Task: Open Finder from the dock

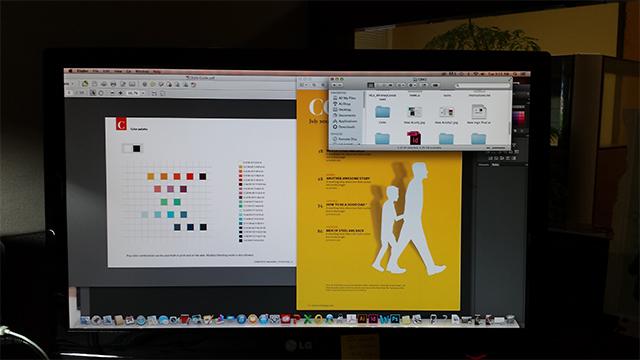Action: coord(85,320)
